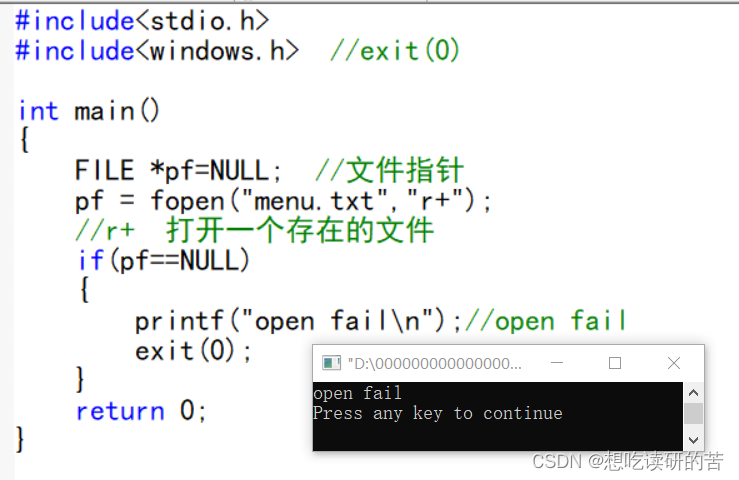This screenshot has height=480, width=739.
Task: Click the console window's application icon
Action: tap(331, 363)
